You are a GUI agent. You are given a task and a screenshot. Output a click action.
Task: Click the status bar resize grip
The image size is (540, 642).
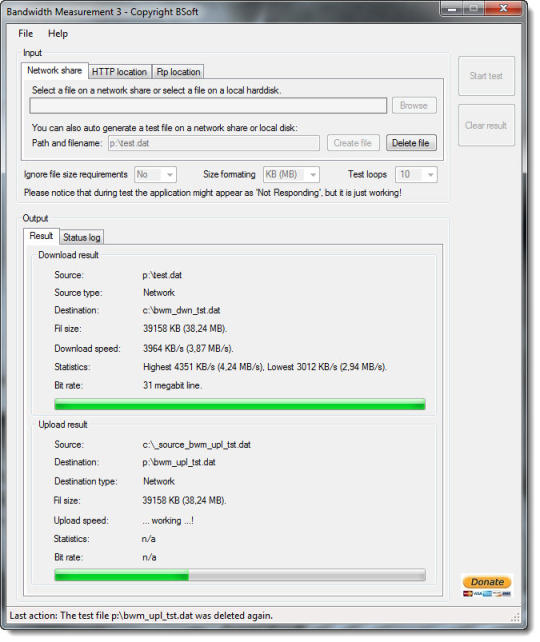pyautogui.click(x=515, y=617)
